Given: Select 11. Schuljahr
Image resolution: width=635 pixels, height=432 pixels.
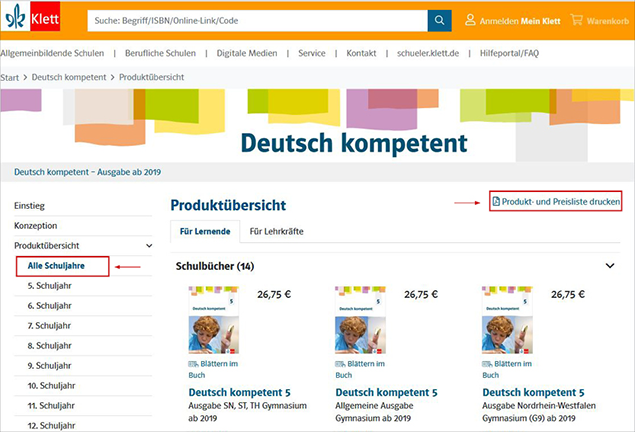Looking at the screenshot, I should [51, 405].
